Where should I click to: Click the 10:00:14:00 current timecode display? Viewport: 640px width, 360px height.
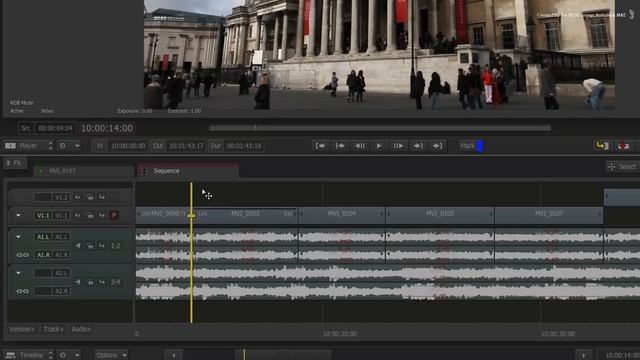107,129
